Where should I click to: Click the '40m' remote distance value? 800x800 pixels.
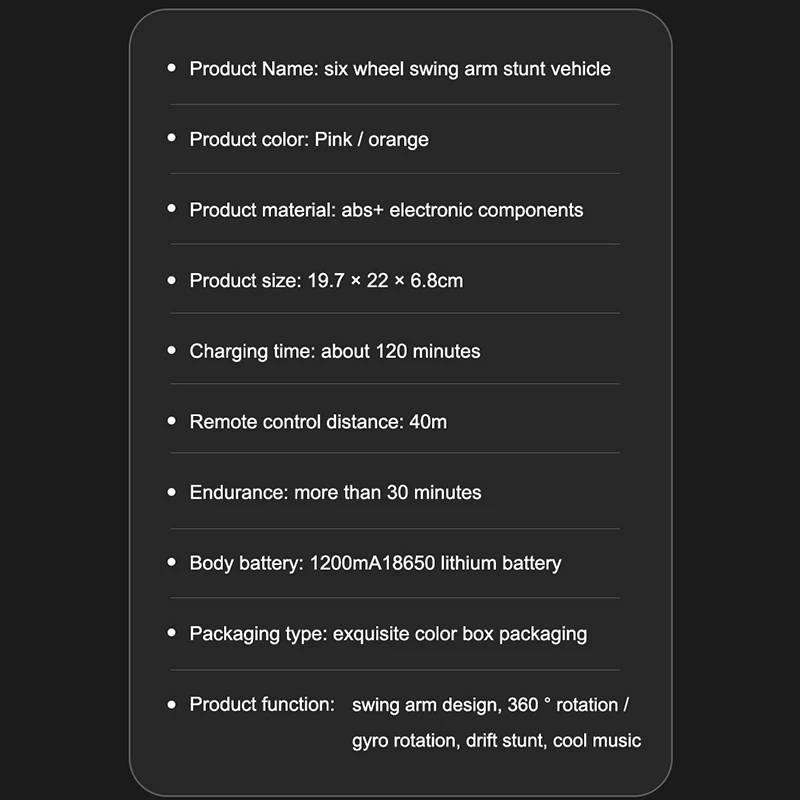tap(428, 422)
